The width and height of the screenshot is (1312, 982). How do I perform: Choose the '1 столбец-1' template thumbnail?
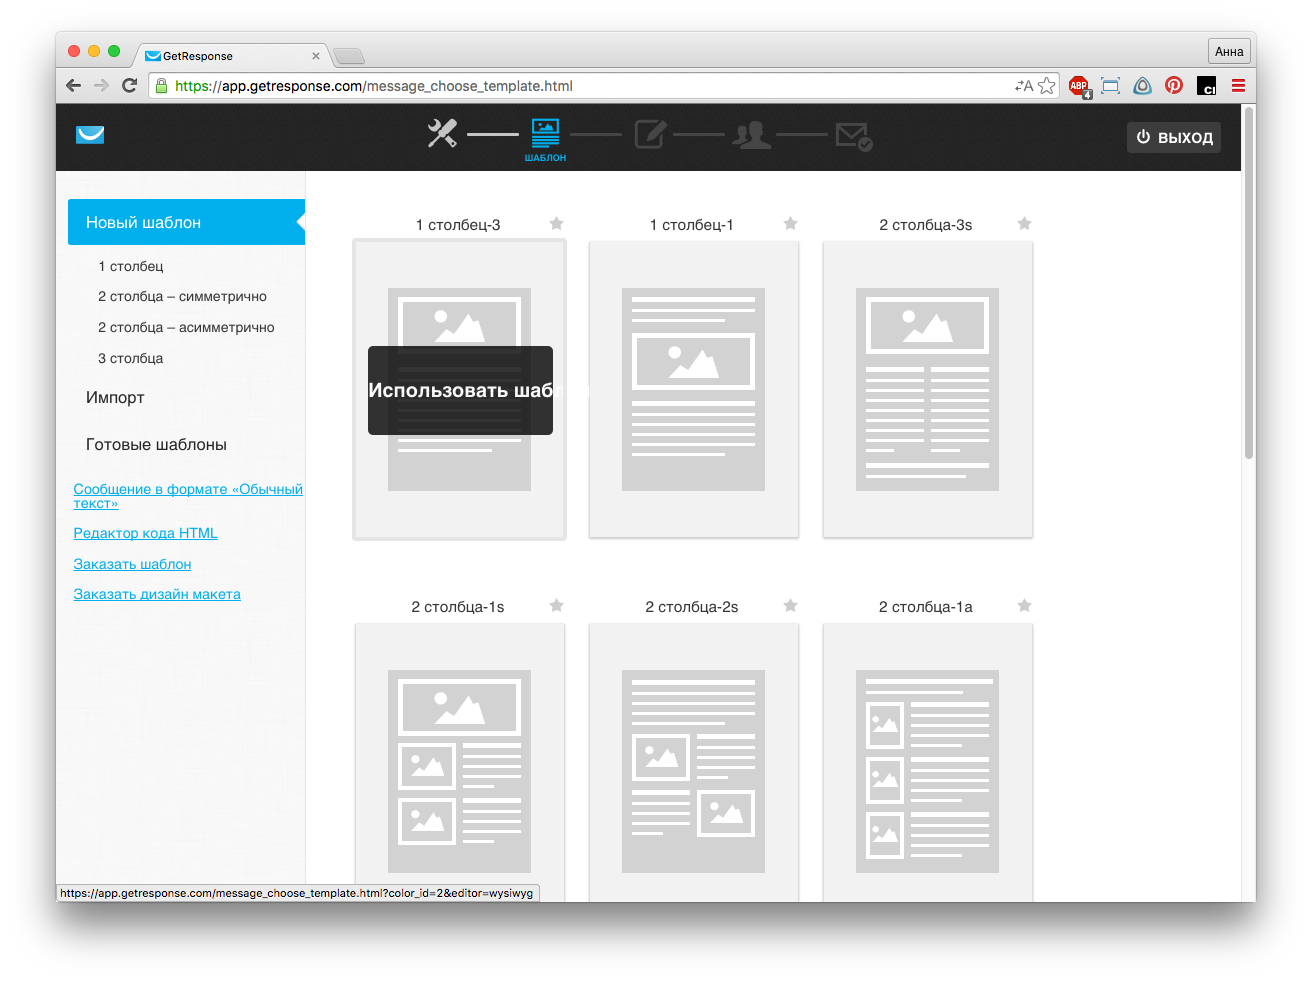[x=693, y=389]
